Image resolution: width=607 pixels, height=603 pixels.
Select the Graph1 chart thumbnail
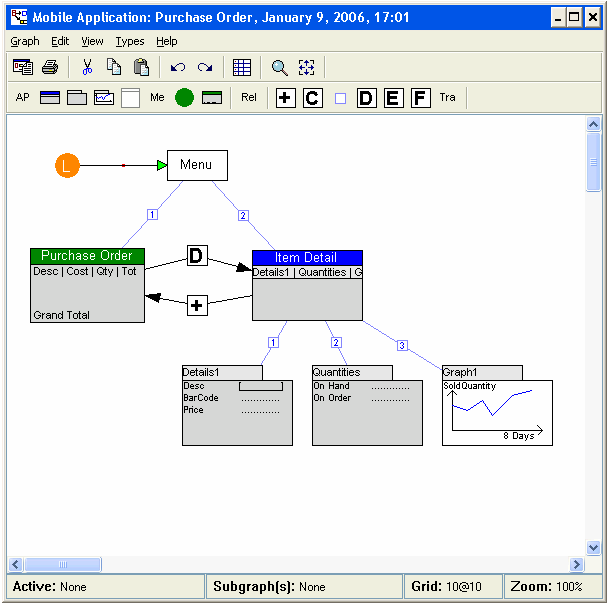(x=497, y=411)
